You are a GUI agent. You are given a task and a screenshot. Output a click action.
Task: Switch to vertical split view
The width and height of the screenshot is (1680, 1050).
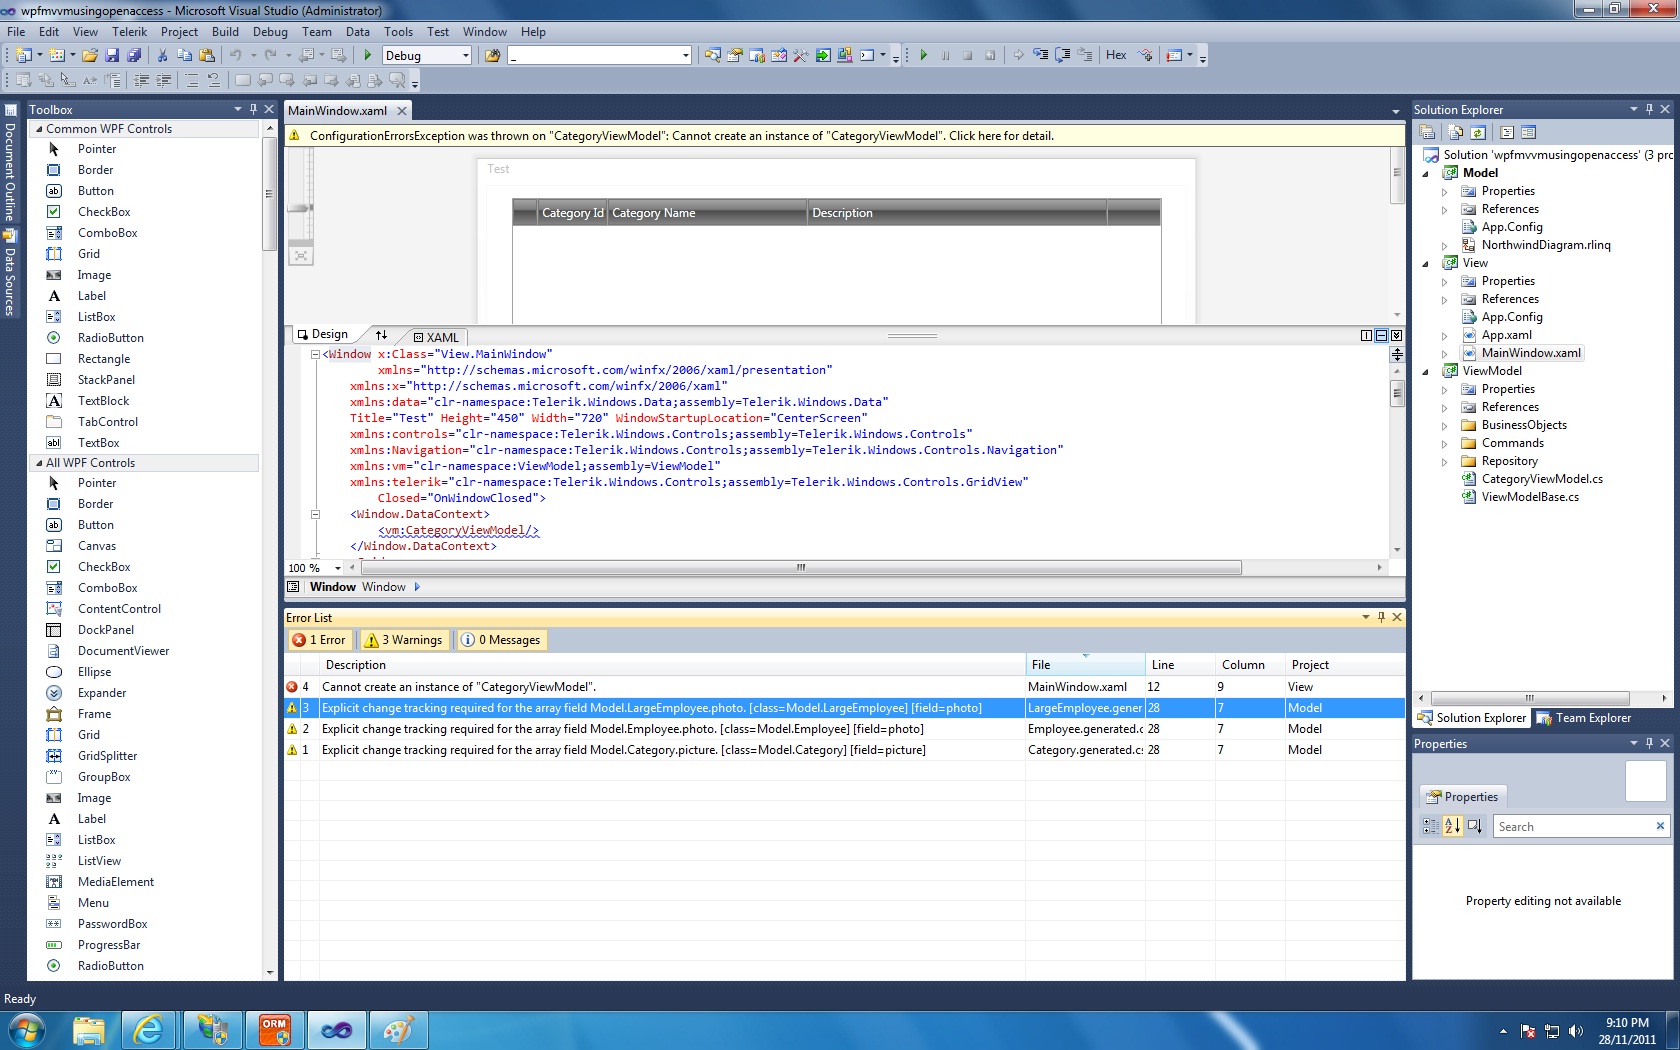[1367, 336]
